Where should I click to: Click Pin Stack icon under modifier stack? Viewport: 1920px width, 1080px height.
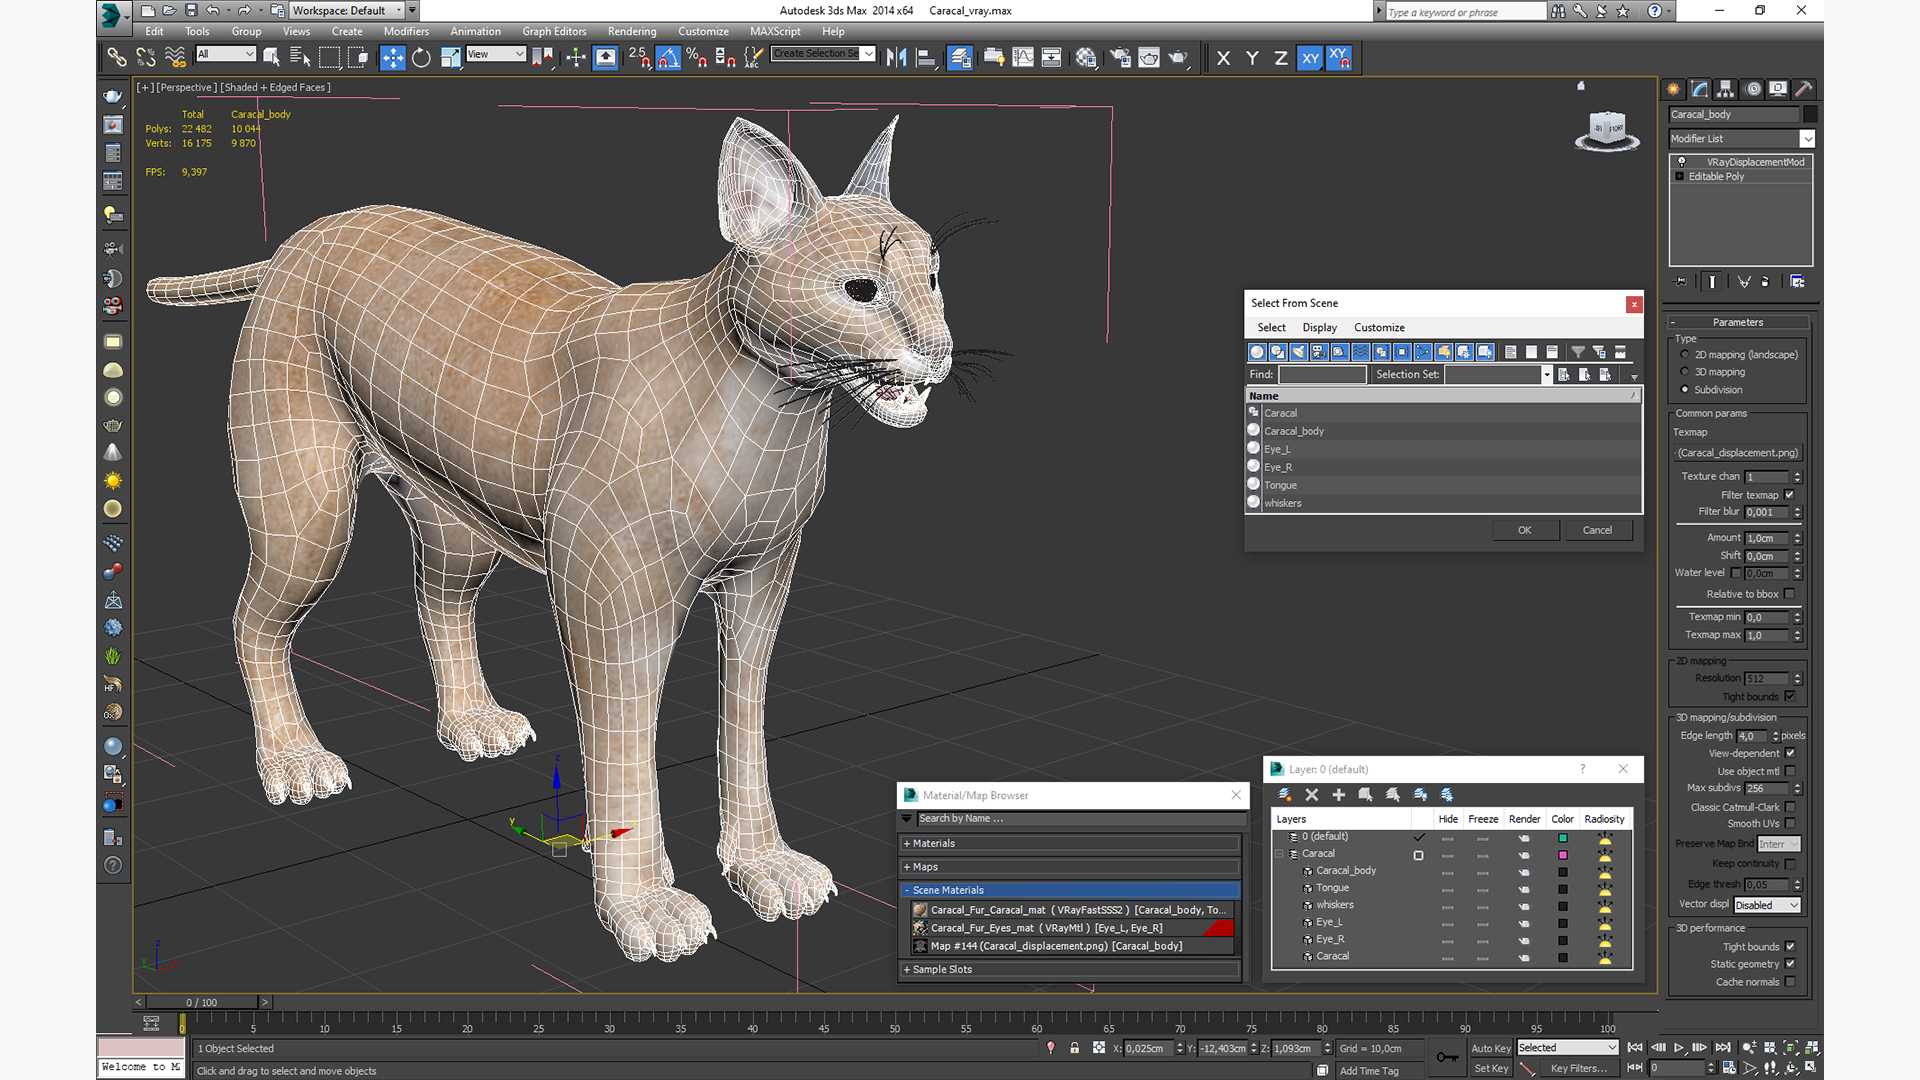pos(1680,282)
